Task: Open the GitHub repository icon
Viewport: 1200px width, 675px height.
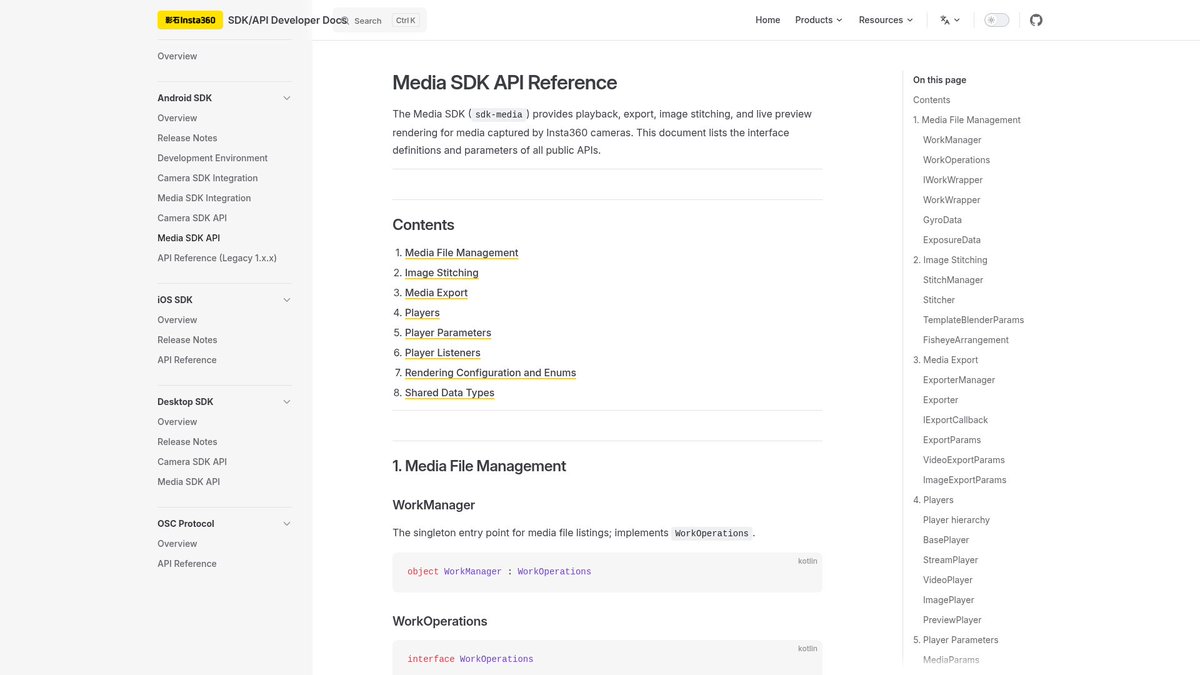Action: coord(1036,20)
